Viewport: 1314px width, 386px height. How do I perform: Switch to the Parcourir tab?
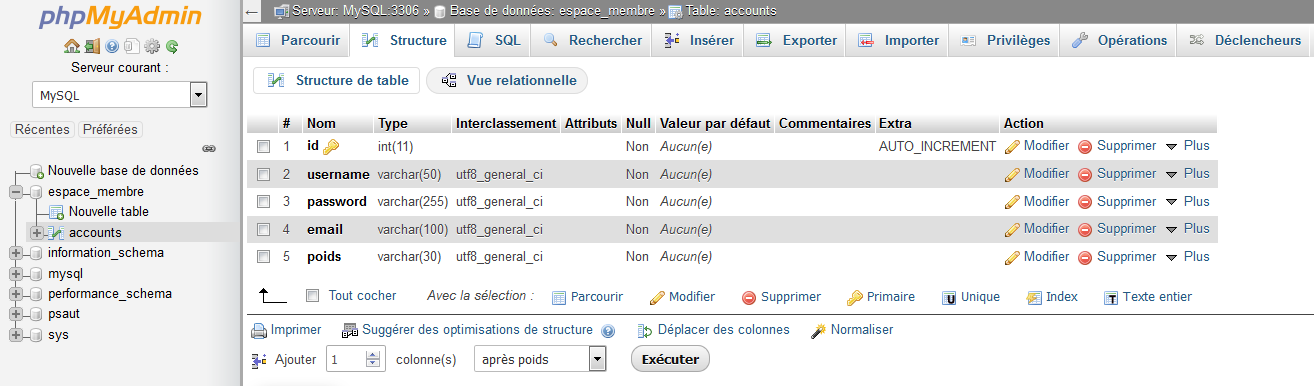298,41
